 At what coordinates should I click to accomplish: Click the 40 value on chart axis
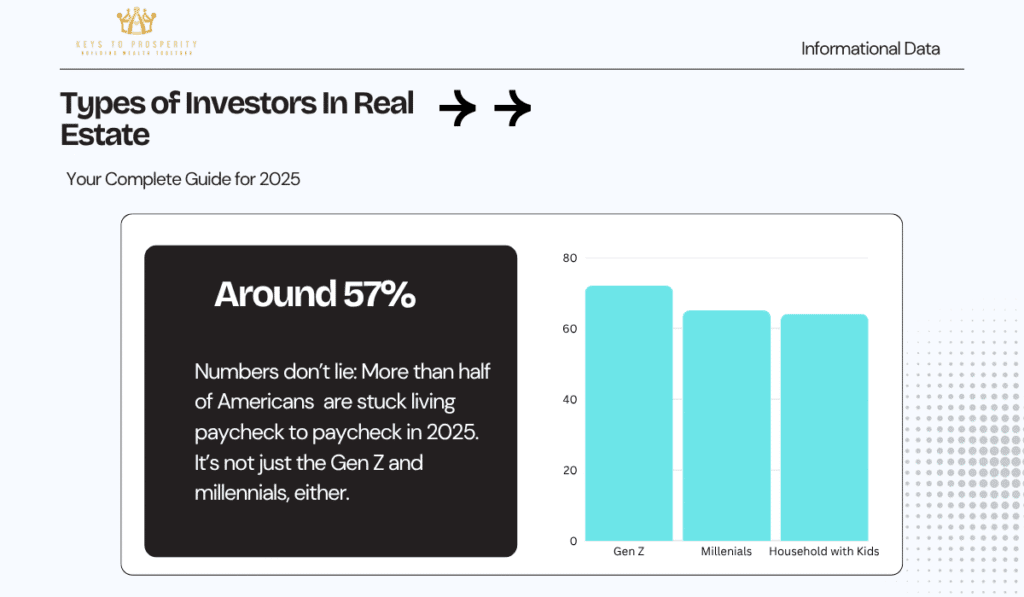tap(569, 399)
